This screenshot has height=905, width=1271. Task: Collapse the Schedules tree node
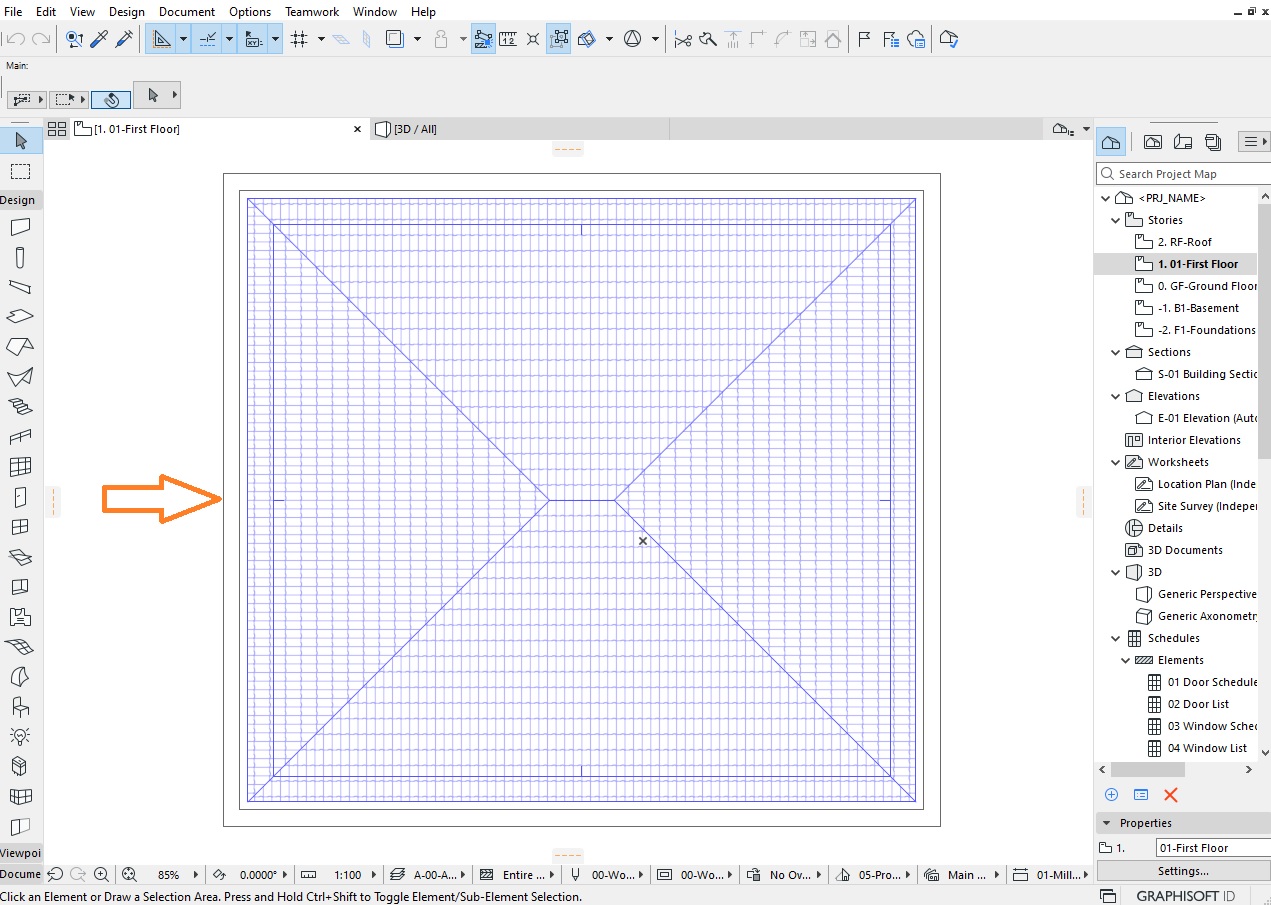[1115, 638]
